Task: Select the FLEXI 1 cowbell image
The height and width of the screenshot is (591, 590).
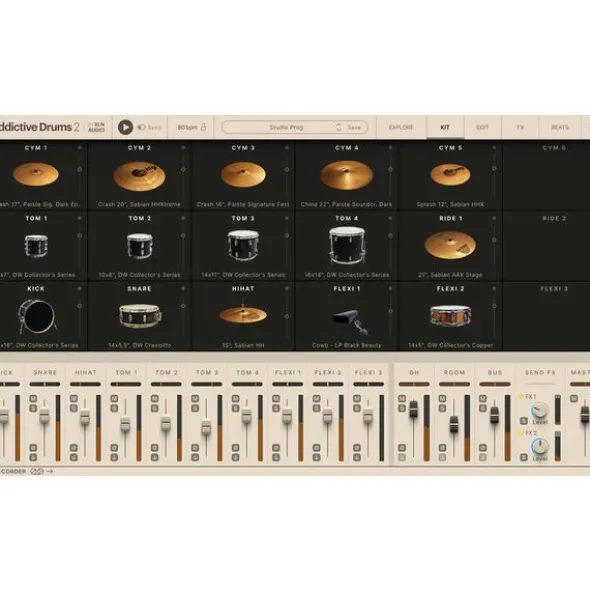Action: pos(350,322)
